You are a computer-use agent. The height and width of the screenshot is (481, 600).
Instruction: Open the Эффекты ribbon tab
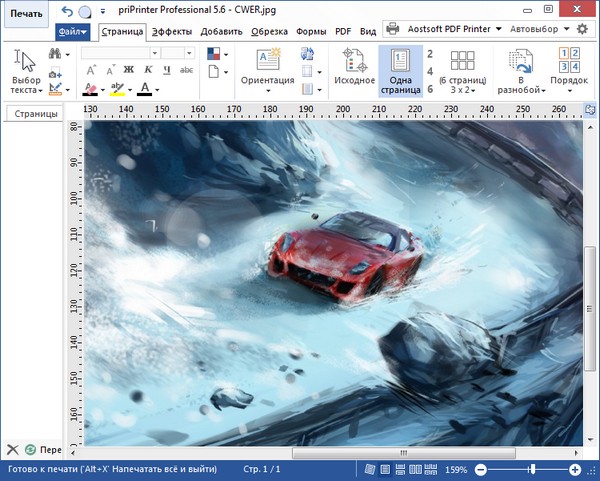click(172, 31)
